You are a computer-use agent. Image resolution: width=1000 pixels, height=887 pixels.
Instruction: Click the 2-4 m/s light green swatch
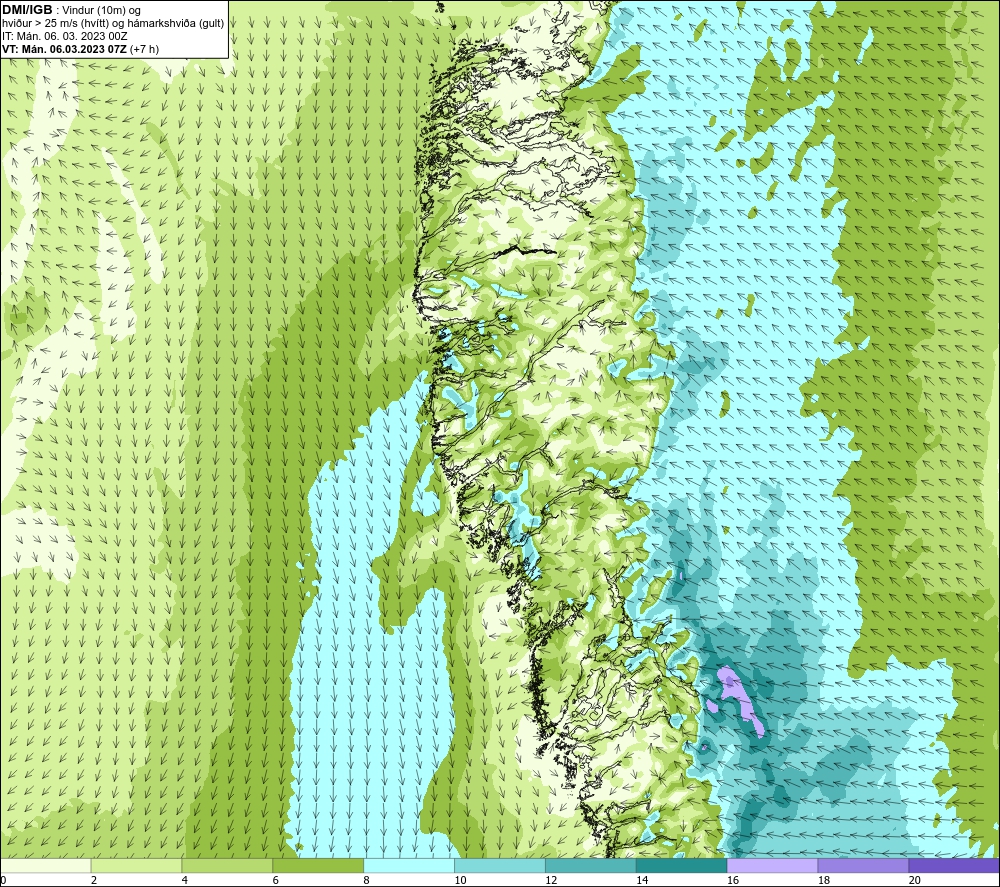tap(136, 865)
